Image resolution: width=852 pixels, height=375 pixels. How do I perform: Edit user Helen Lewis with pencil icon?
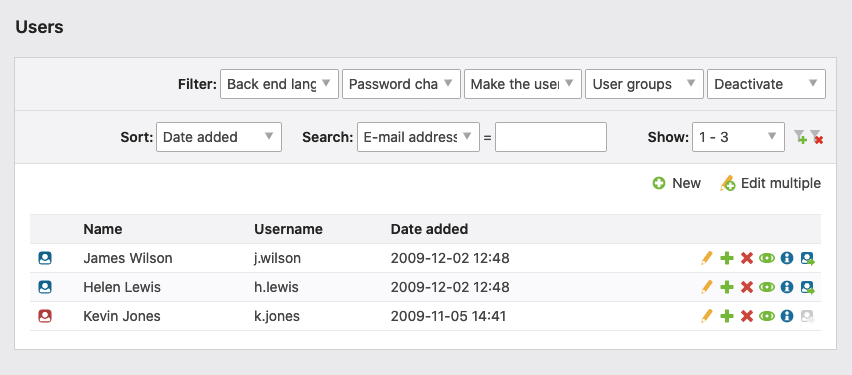coord(706,287)
